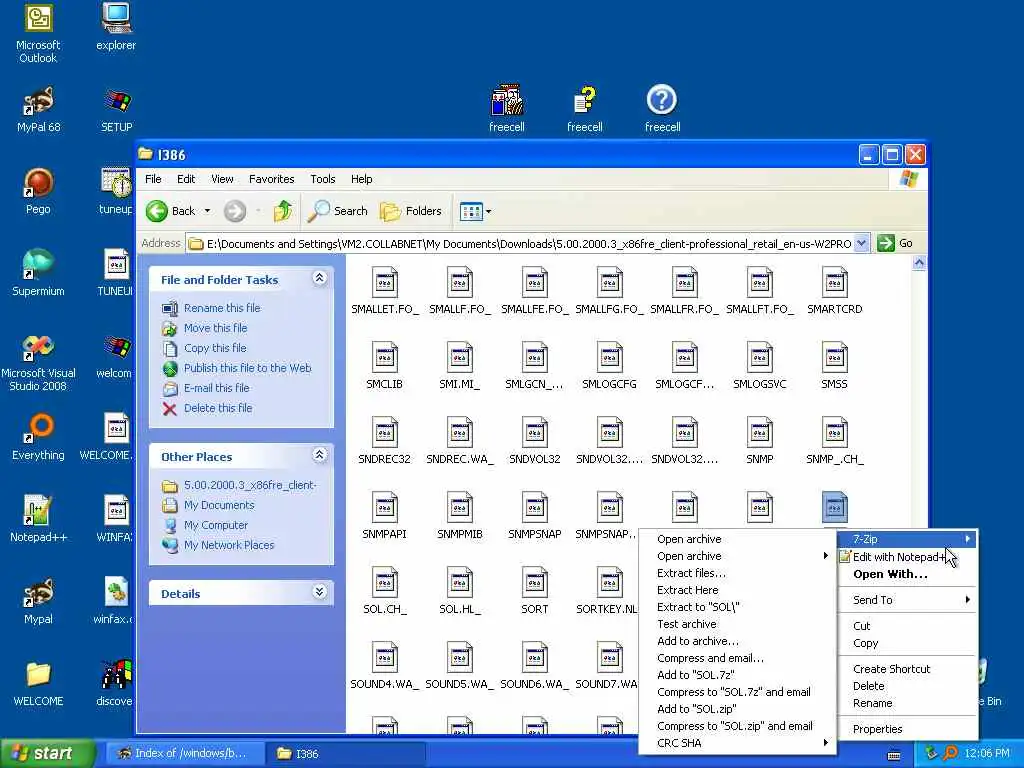This screenshot has height=768, width=1024.
Task: Open the Views dropdown arrow
Action: (x=488, y=211)
